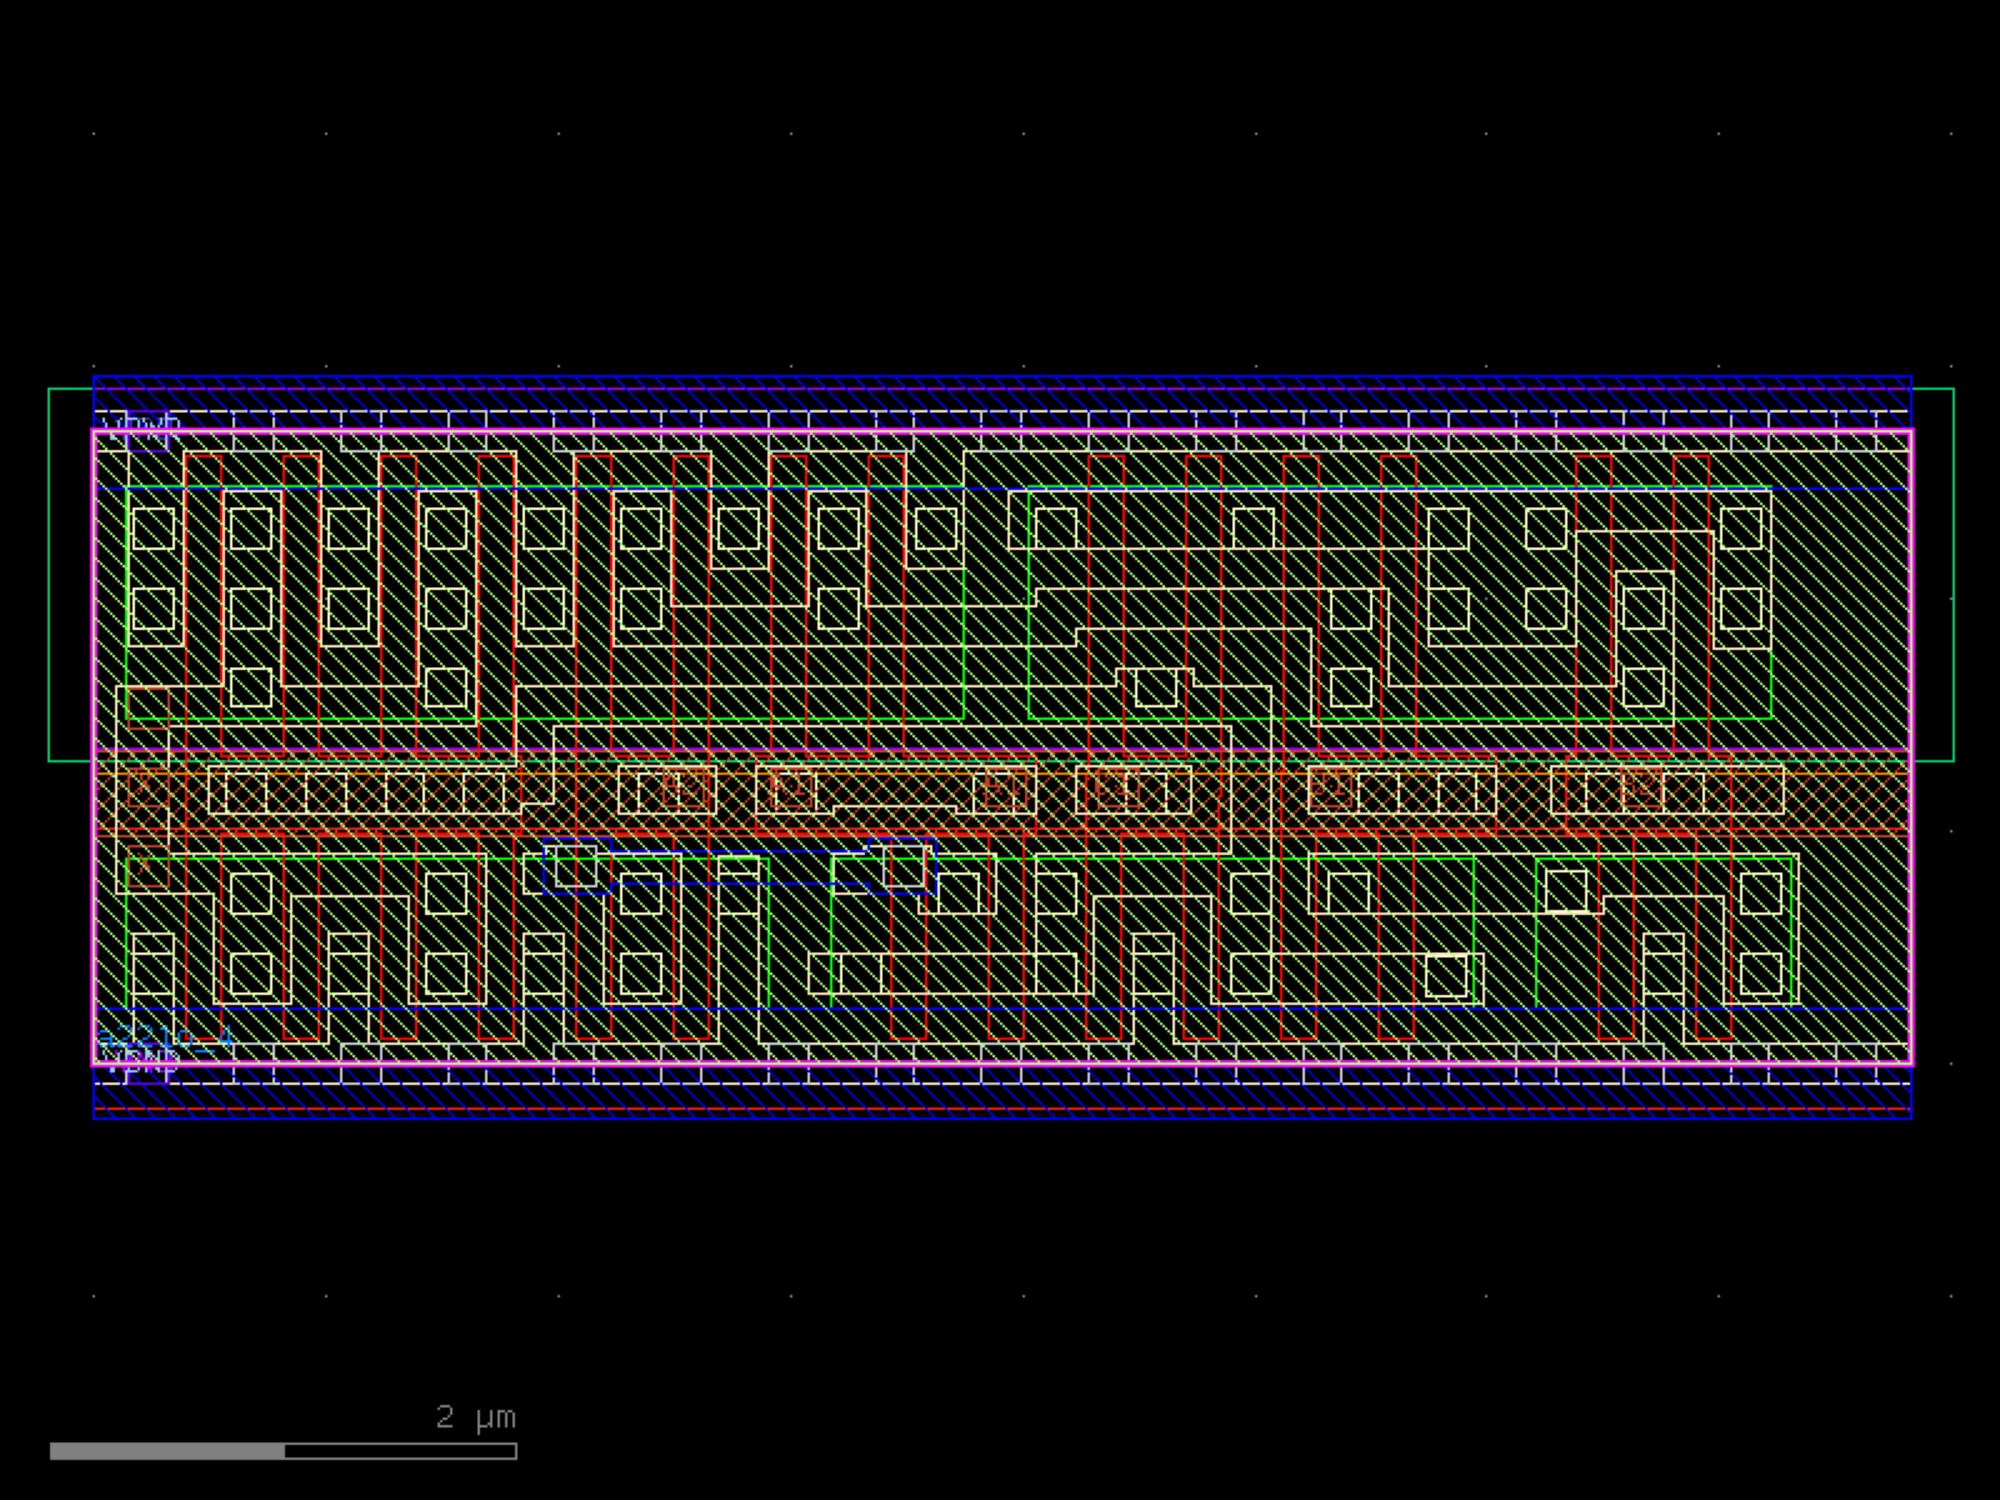The width and height of the screenshot is (2000, 1500).
Task: Click the empty black area above the layout
Action: click(x=1000, y=200)
